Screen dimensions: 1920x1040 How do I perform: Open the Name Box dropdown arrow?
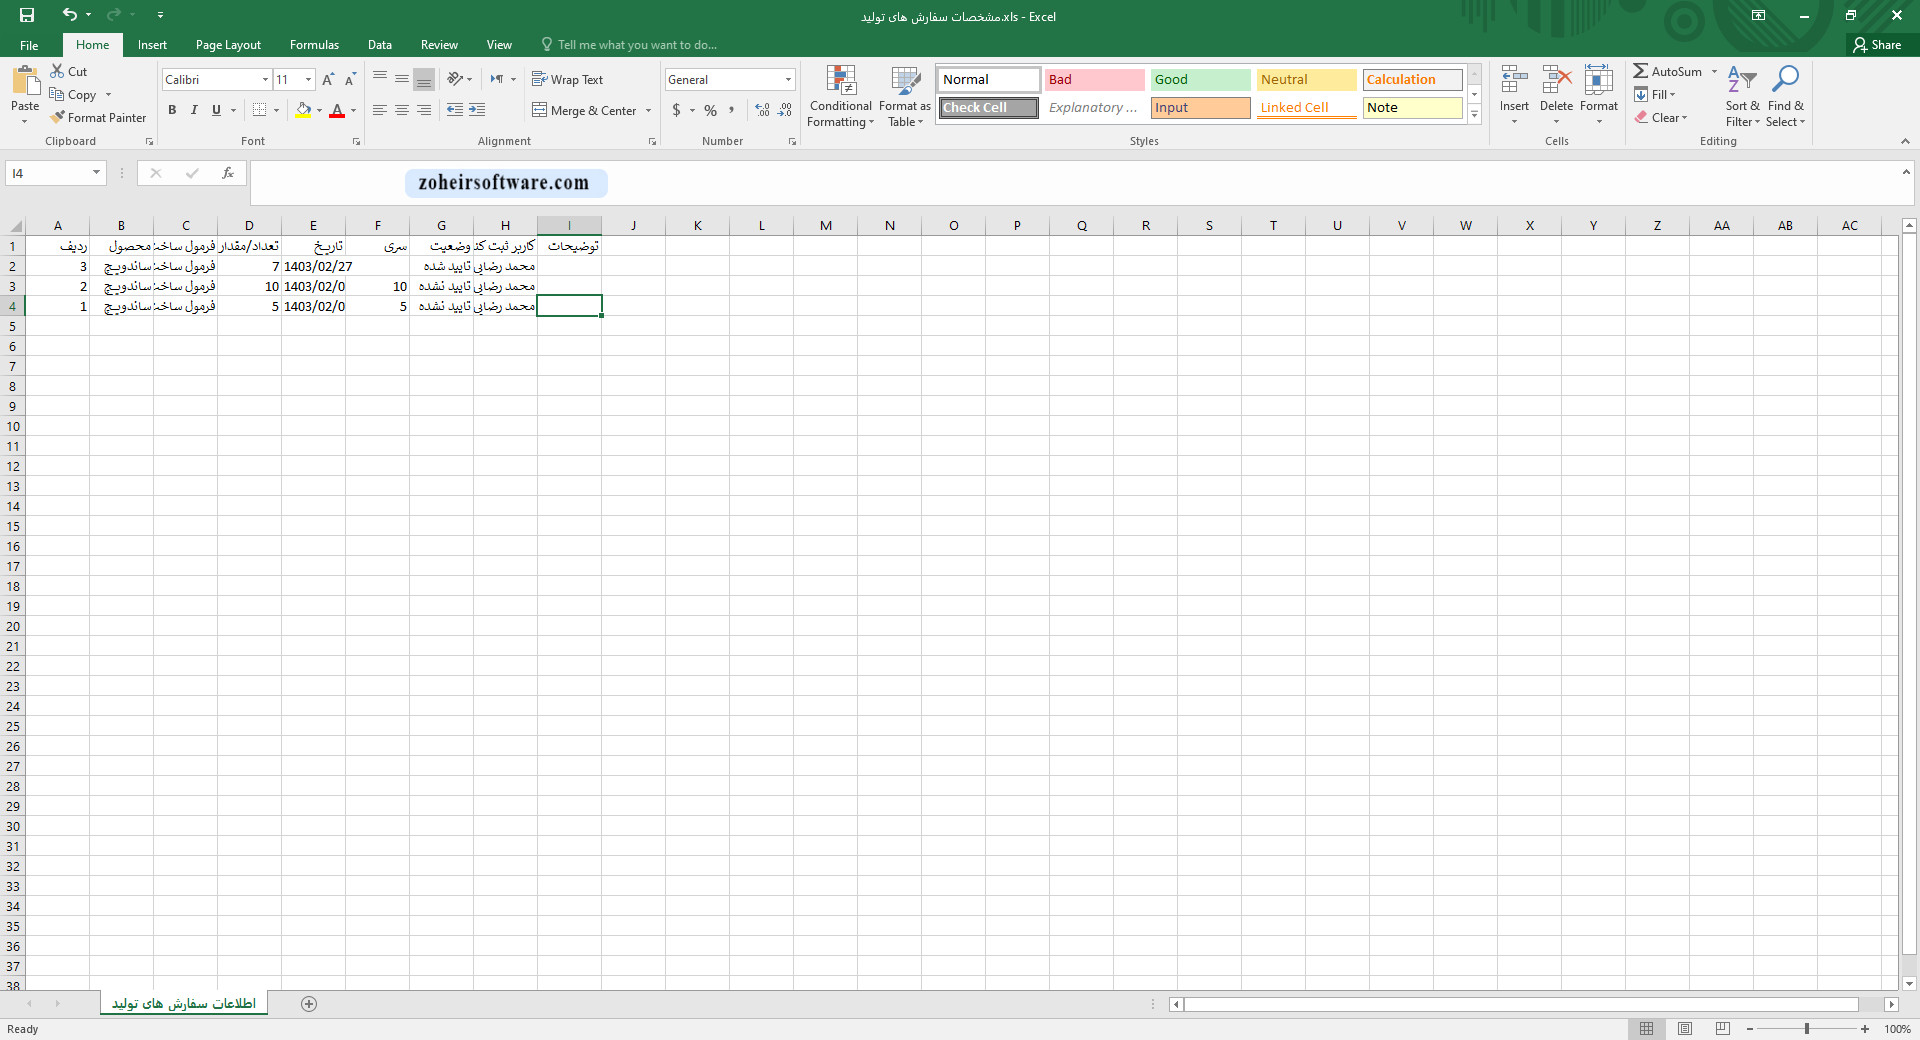(96, 173)
